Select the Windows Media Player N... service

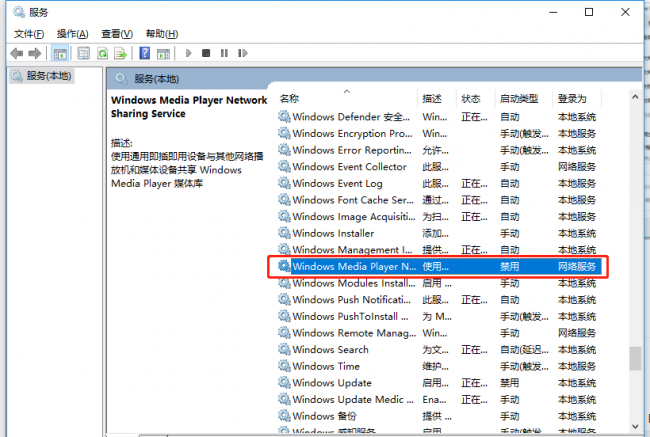439,267
